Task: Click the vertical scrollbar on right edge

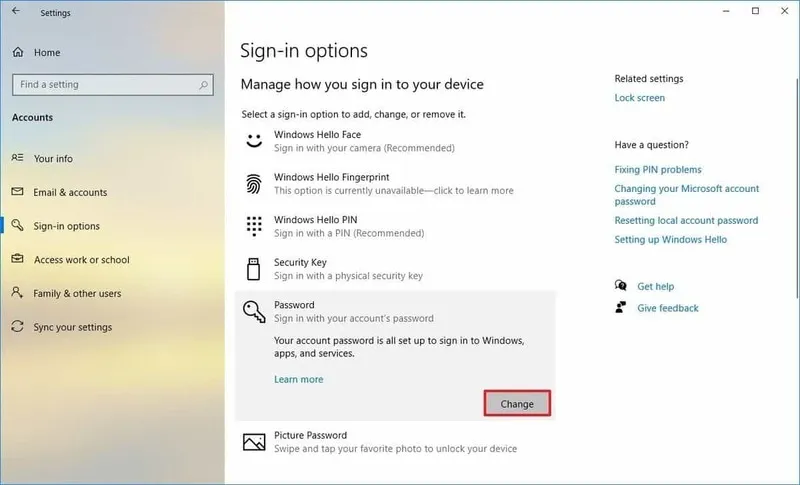Action: [797, 189]
